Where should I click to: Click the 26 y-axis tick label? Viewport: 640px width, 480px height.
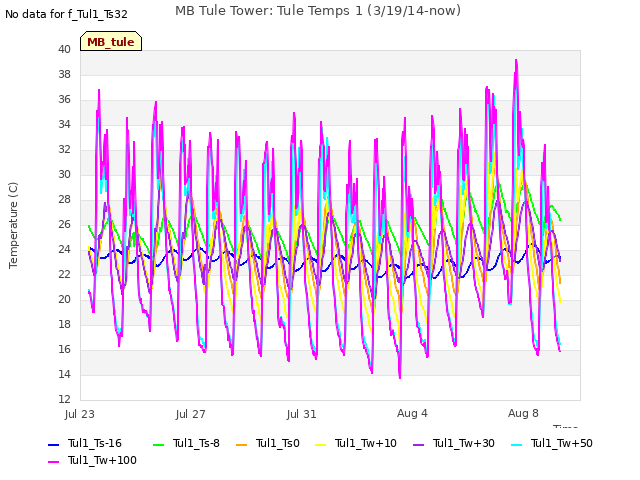point(64,224)
